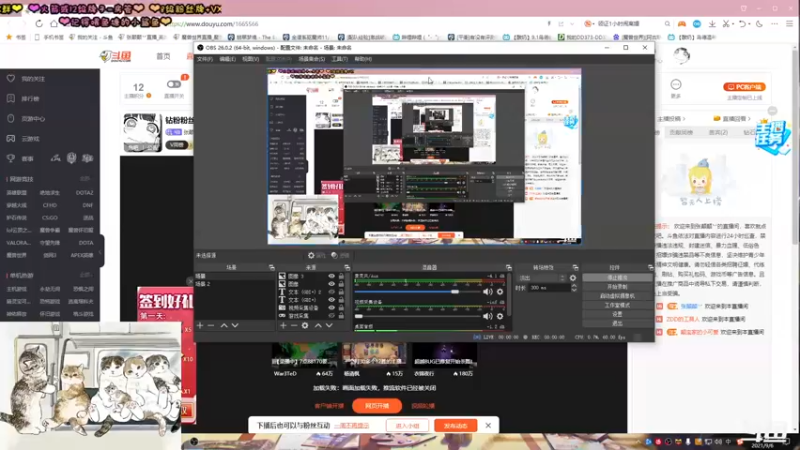The image size is (800, 450).
Task: Open cloud gaming controller icon in sidebar
Action: (x=11, y=138)
